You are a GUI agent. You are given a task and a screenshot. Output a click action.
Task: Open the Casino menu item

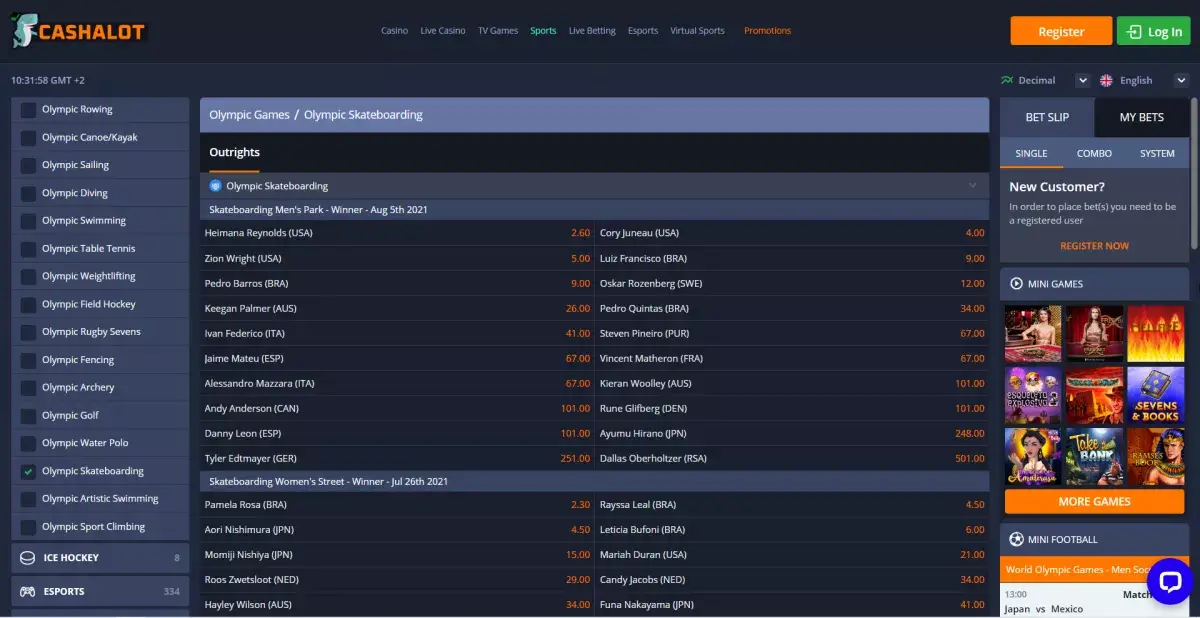click(394, 31)
